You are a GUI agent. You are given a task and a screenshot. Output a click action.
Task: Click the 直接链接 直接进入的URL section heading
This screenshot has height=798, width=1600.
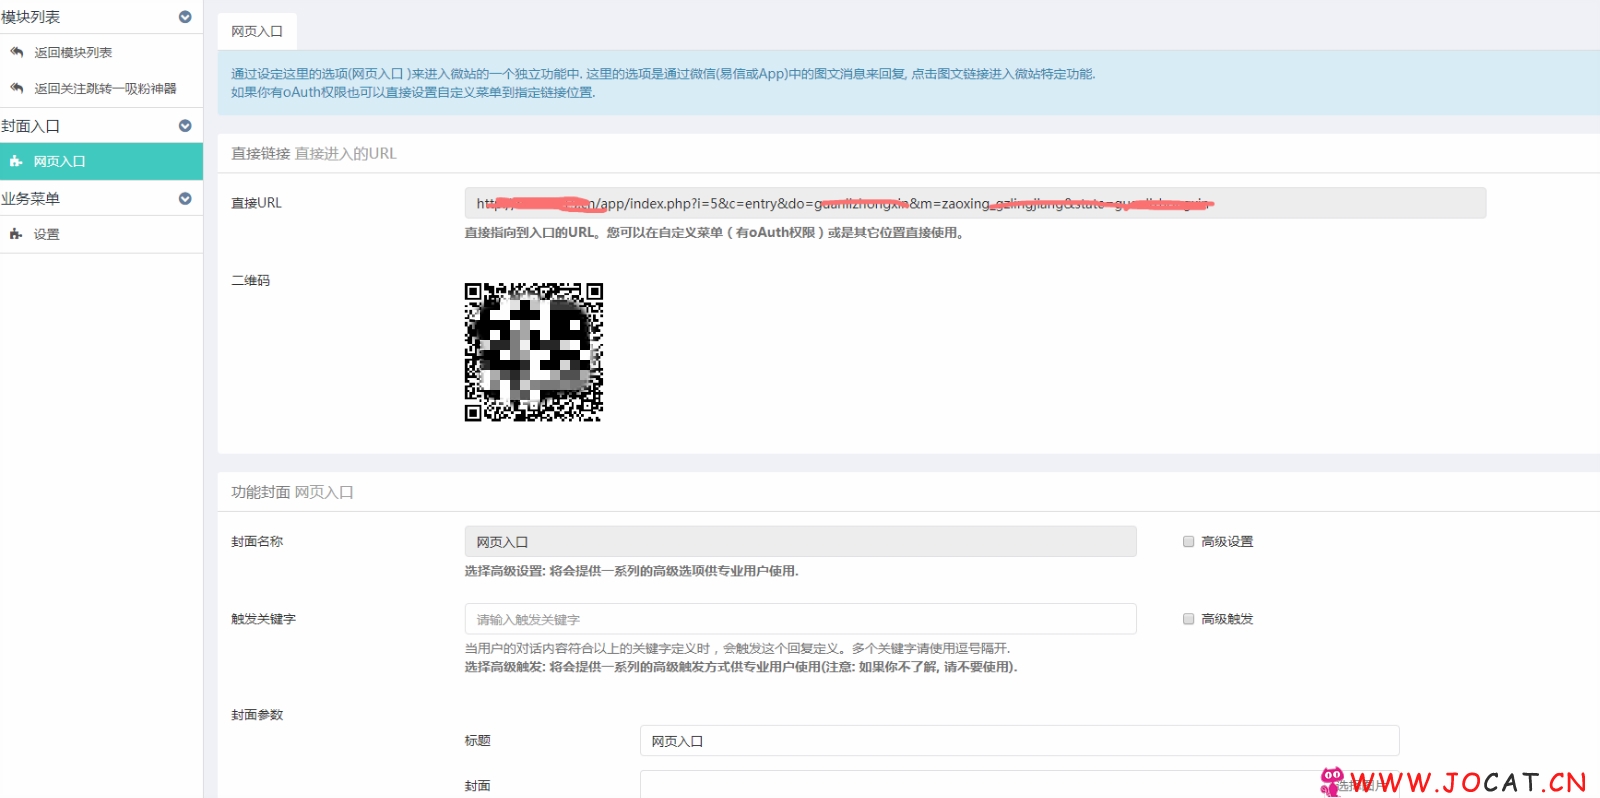(314, 153)
